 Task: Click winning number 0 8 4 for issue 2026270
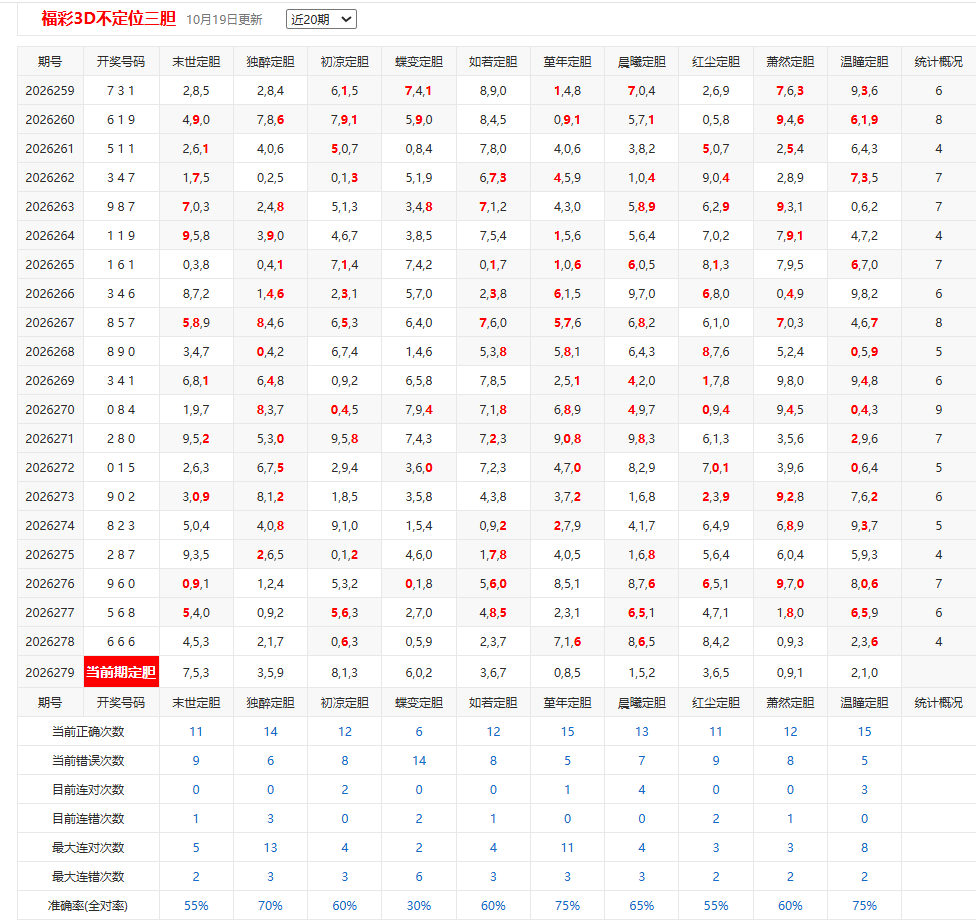coord(121,410)
